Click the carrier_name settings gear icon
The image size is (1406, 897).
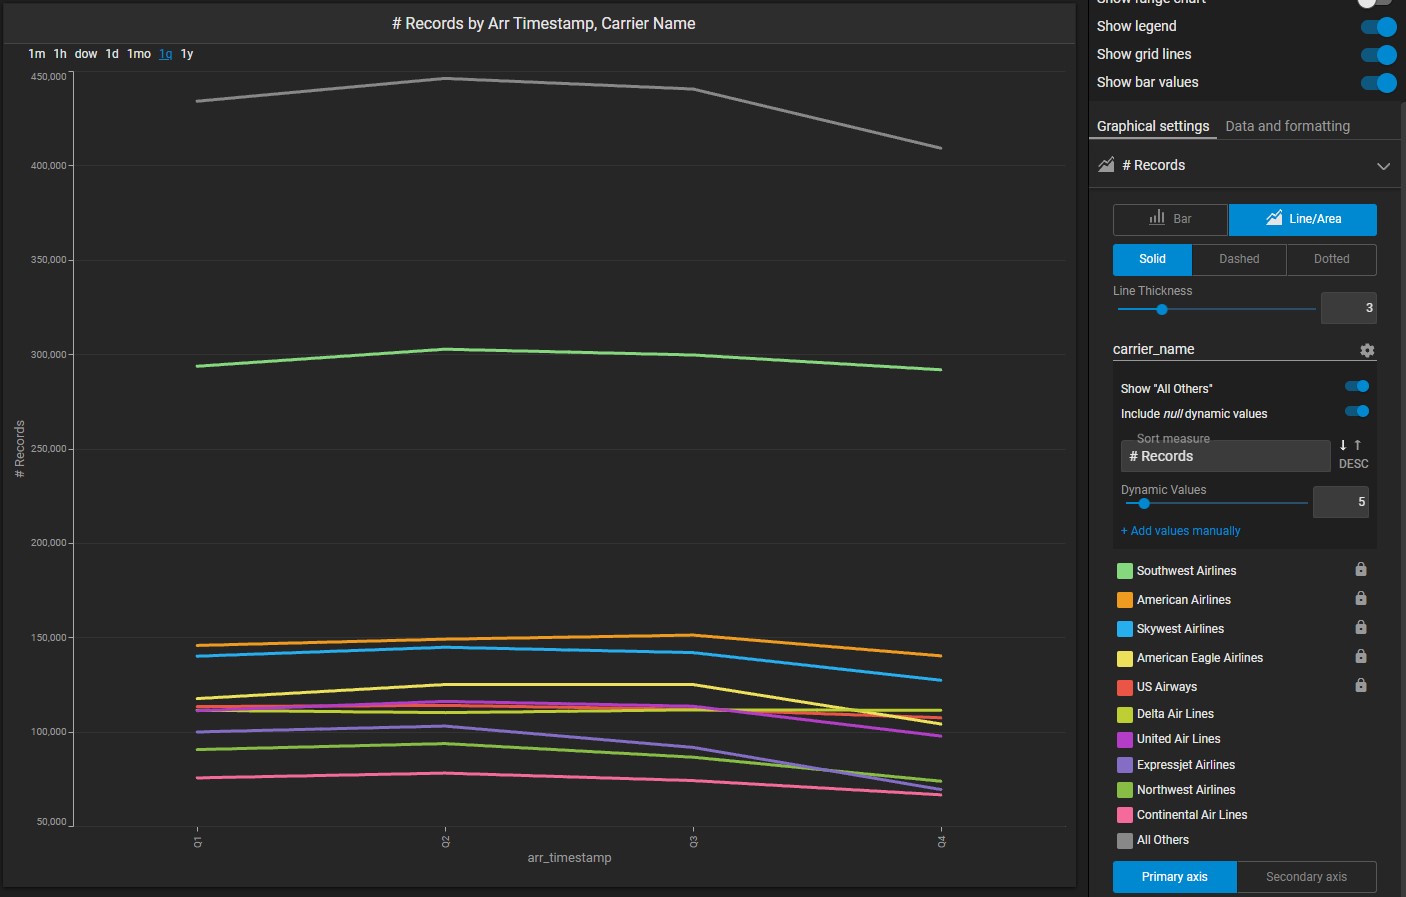click(1367, 350)
